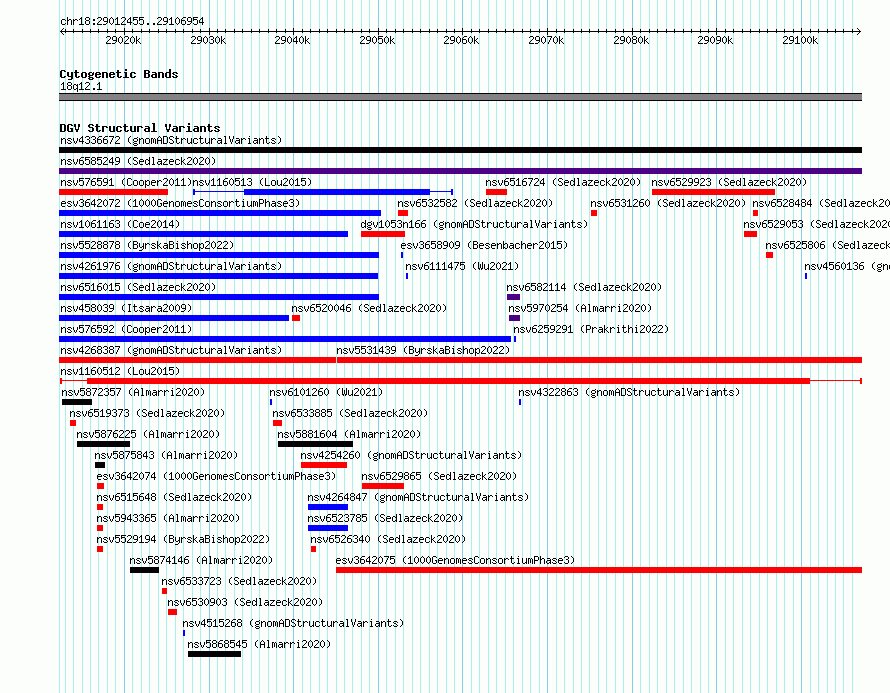Open nsv5528878 ByrskaBishop2022 label
The height and width of the screenshot is (693, 890).
147,245
